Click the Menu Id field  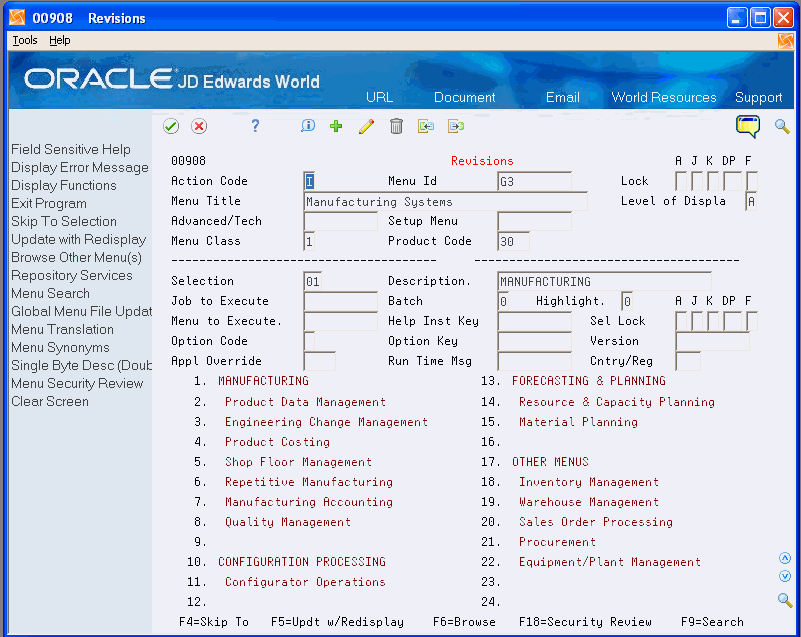pyautogui.click(x=534, y=181)
